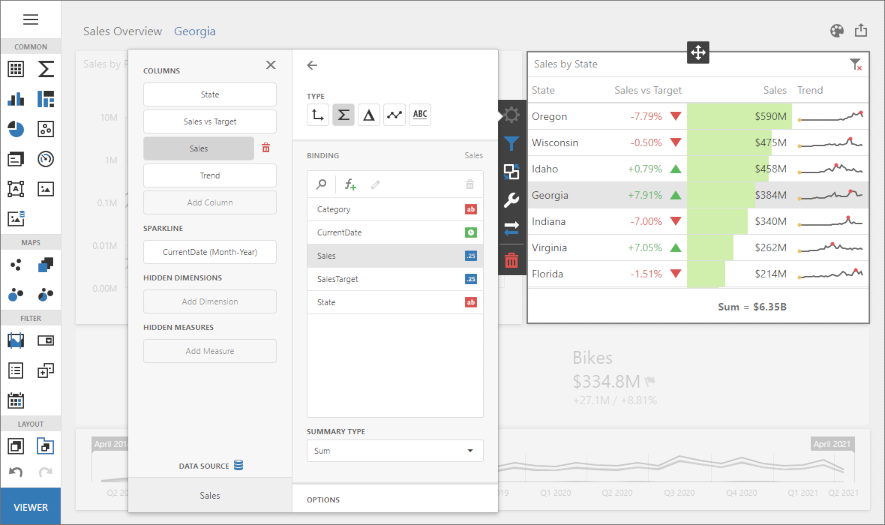885x525 pixels.
Task: Add a Range Filter item
Action: tap(16, 340)
